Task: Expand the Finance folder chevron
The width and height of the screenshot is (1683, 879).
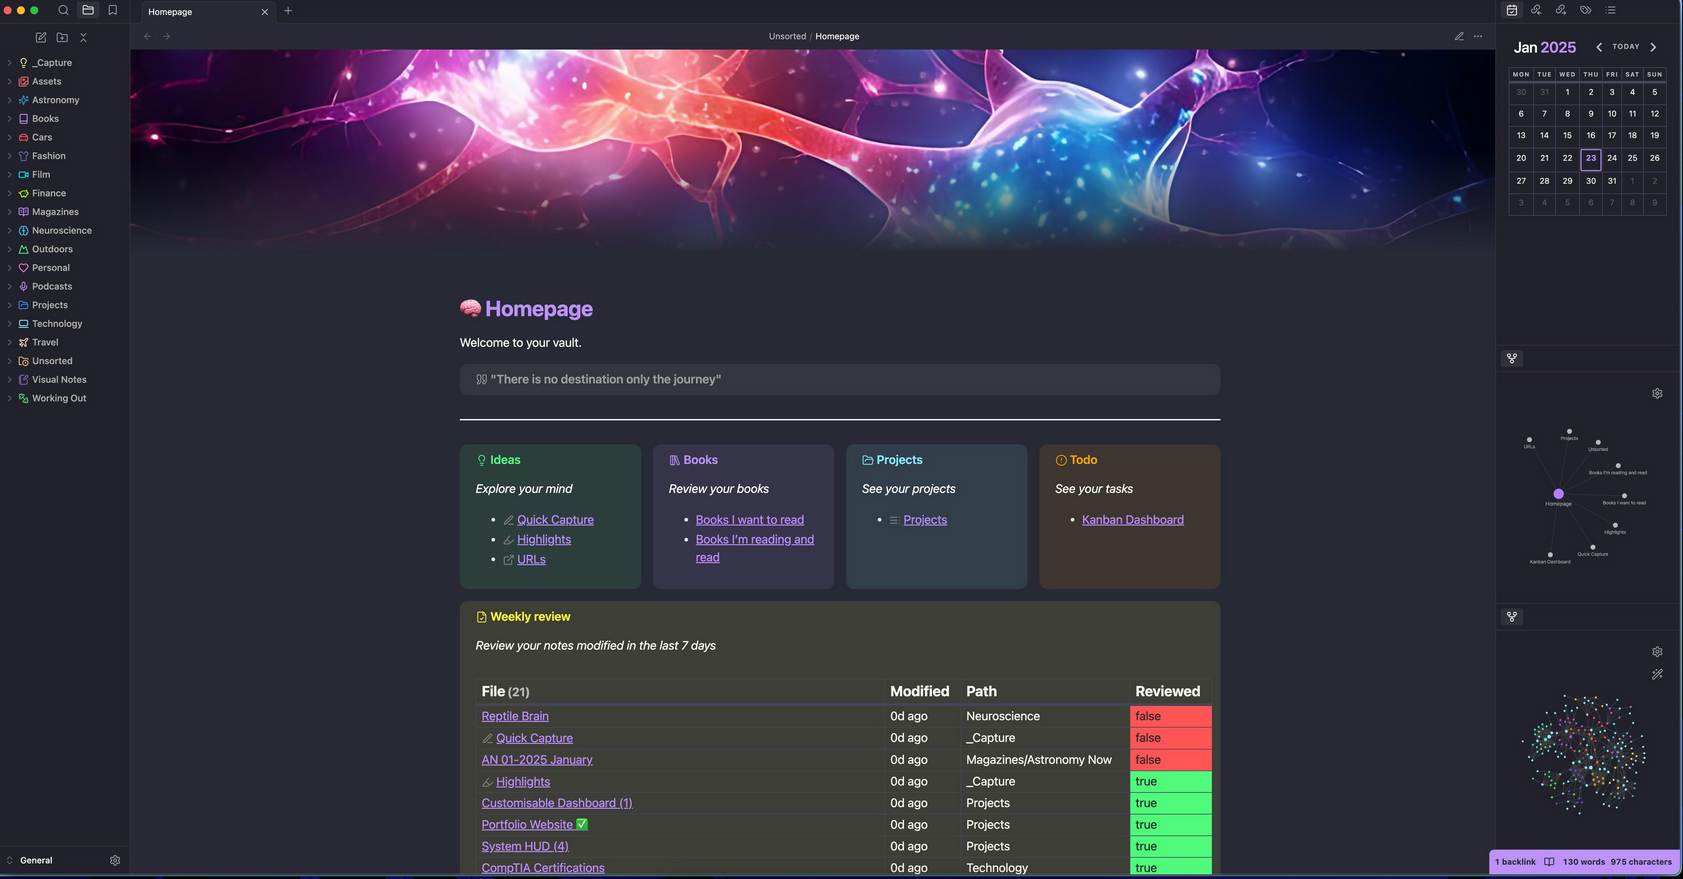Action: [x=10, y=193]
